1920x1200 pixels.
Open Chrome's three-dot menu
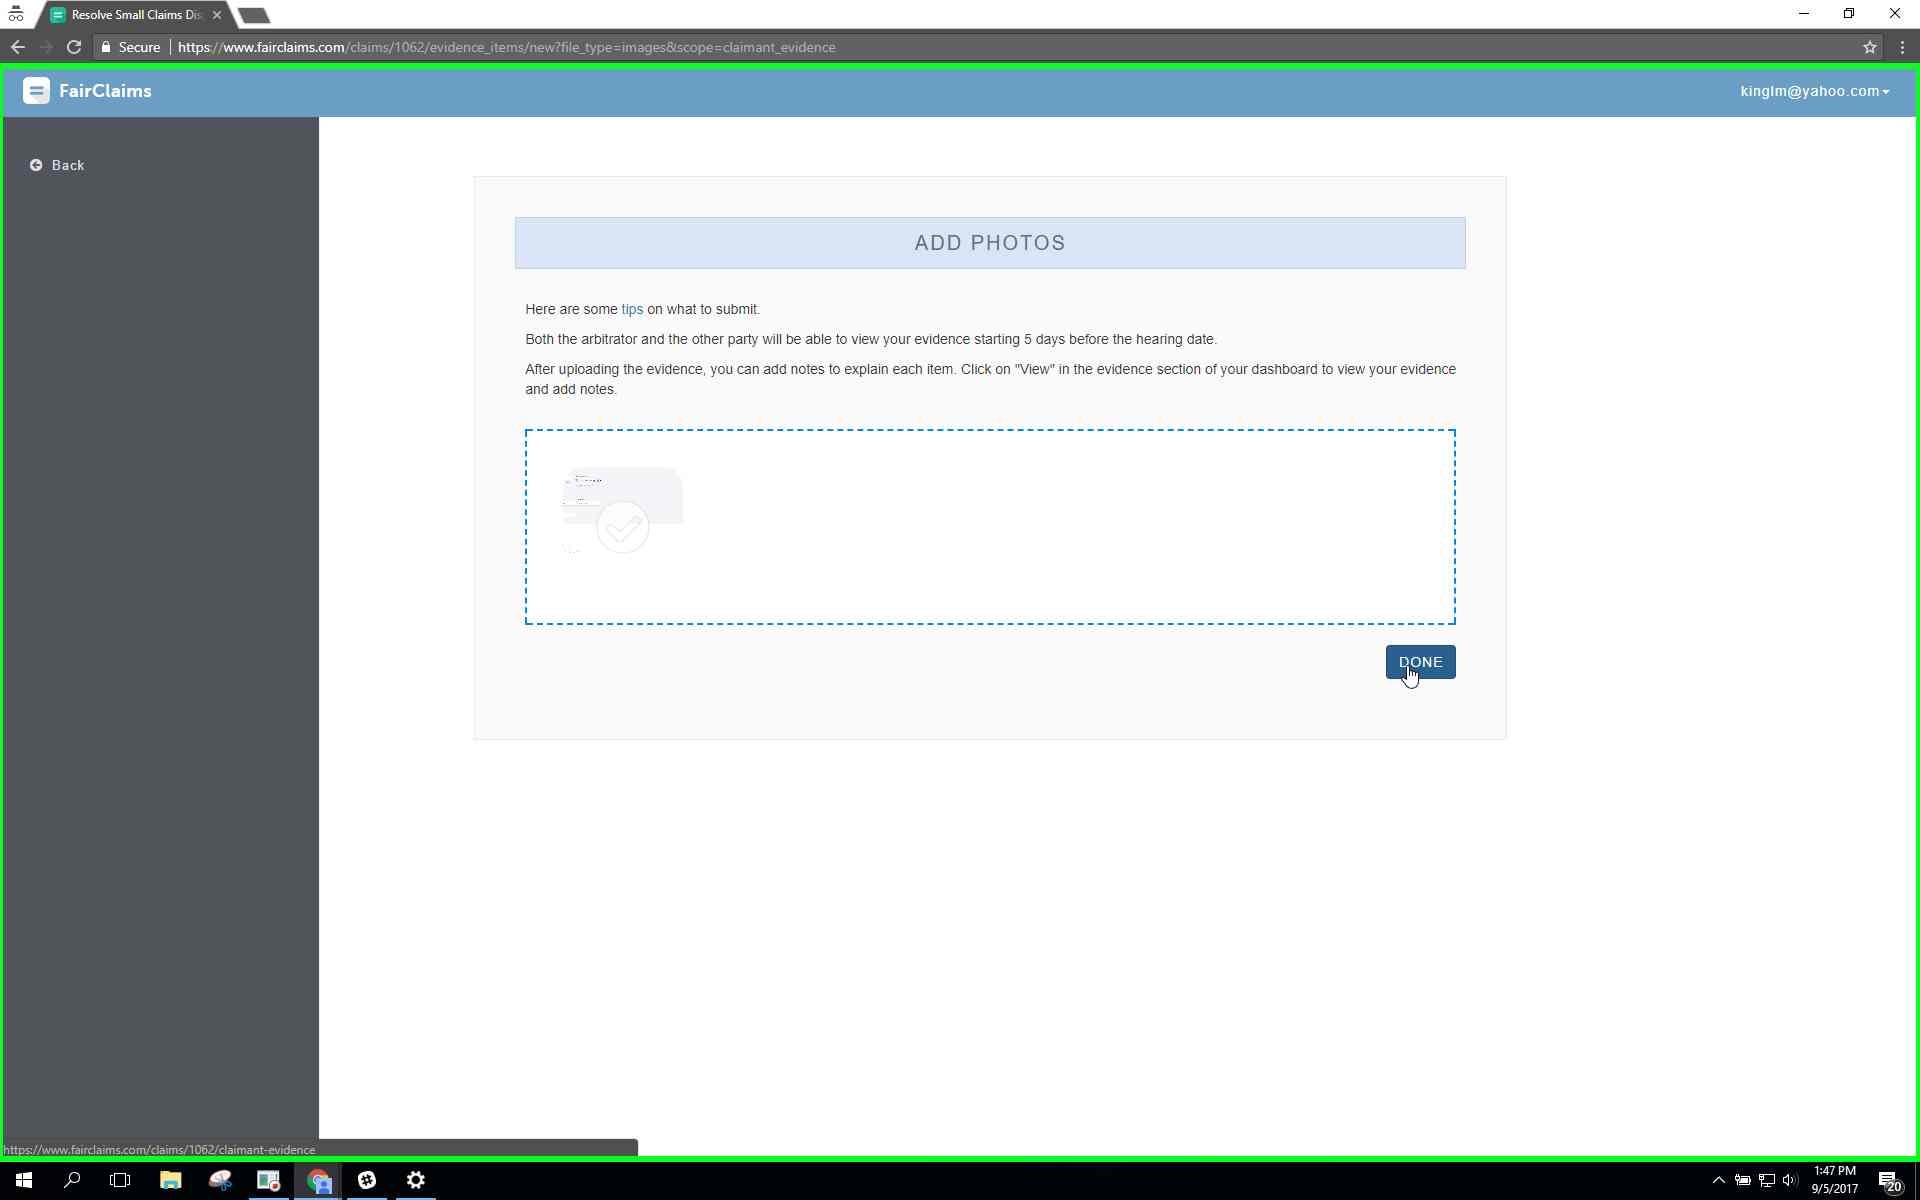pos(1902,47)
